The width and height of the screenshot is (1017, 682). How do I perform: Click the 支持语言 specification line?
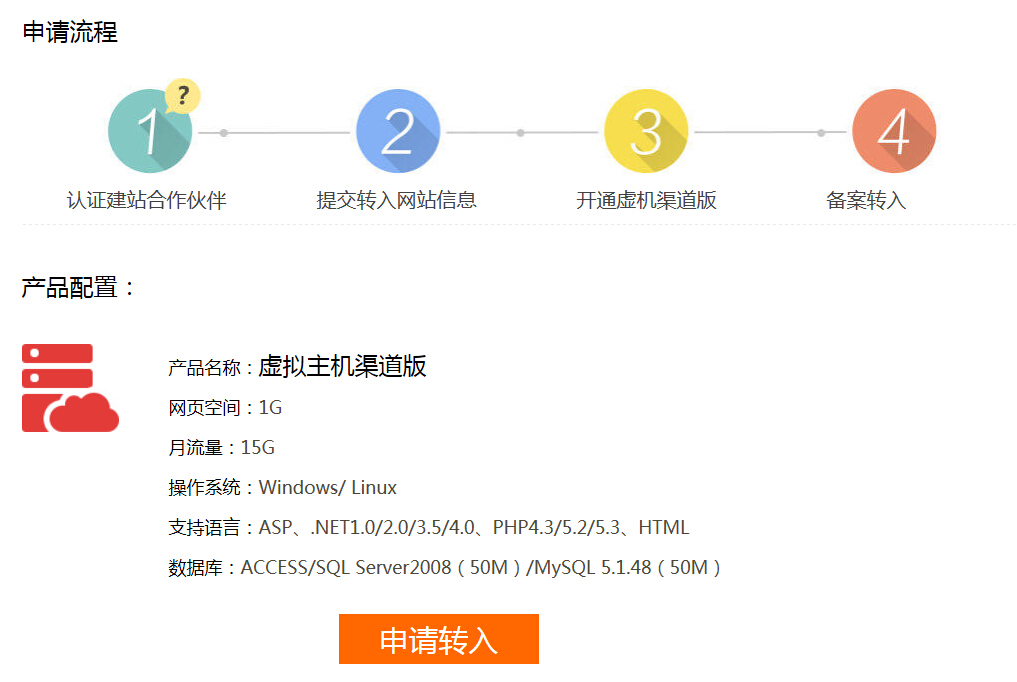(x=429, y=528)
